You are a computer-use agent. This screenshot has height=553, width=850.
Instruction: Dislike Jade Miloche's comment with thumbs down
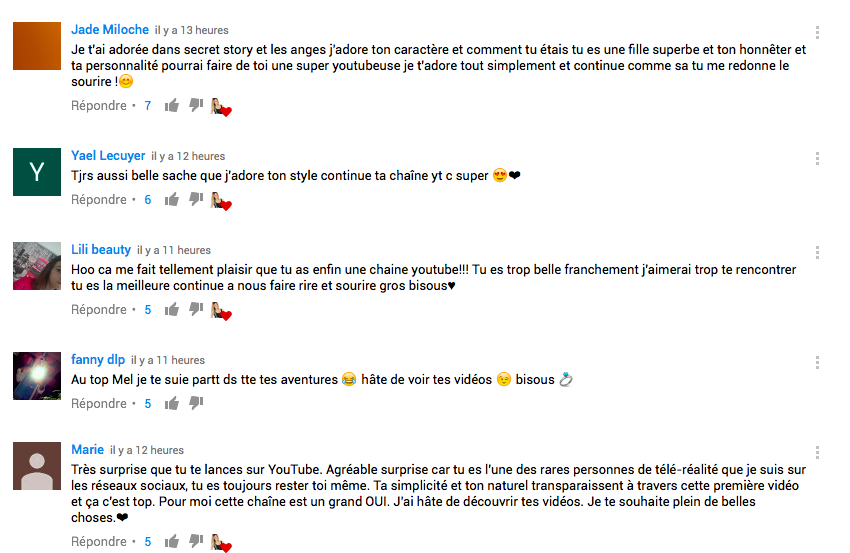[196, 105]
